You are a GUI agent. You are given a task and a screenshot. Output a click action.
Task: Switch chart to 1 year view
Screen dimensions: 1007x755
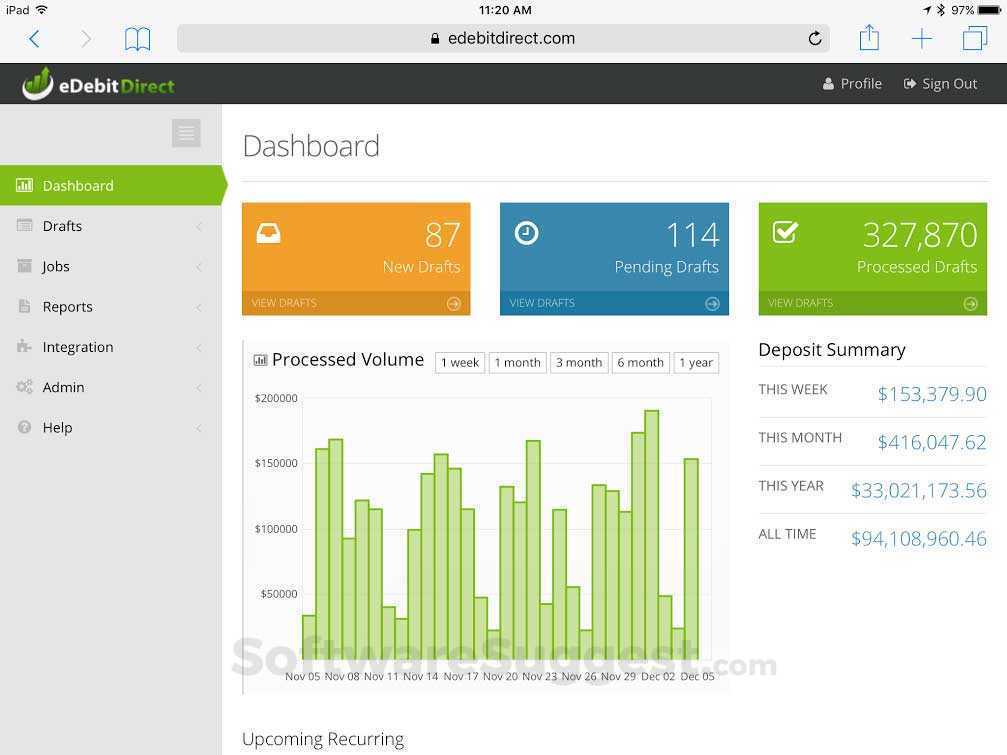695,362
